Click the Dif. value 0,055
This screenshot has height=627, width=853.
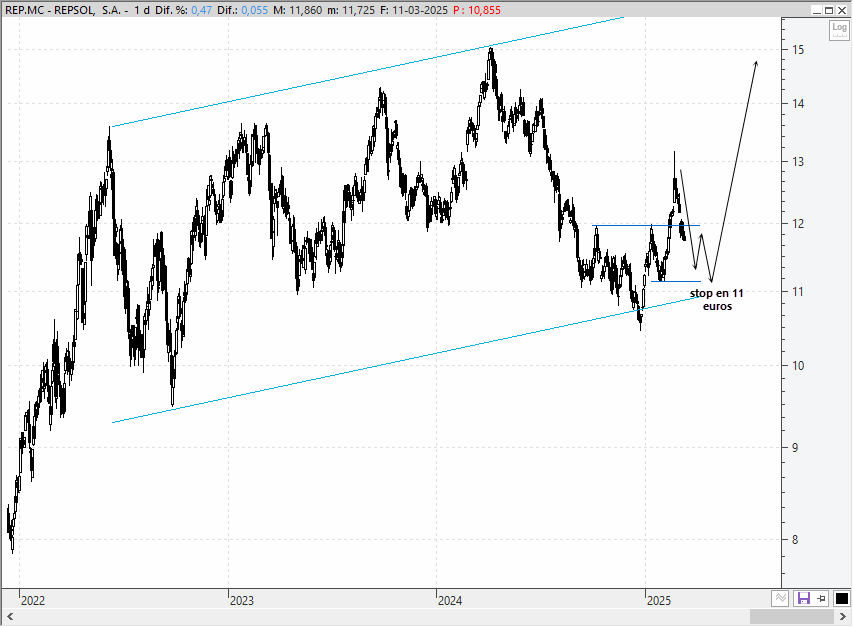[255, 10]
